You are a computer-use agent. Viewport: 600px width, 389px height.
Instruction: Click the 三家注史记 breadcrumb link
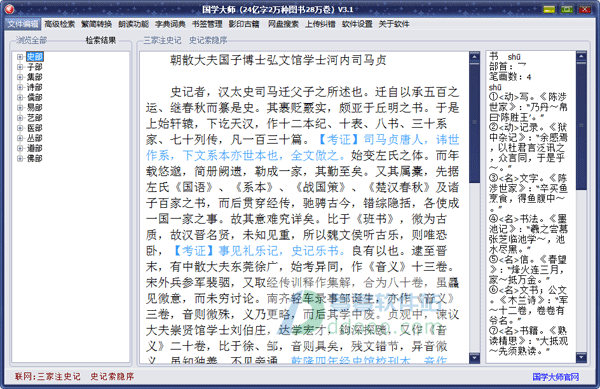click(x=162, y=40)
